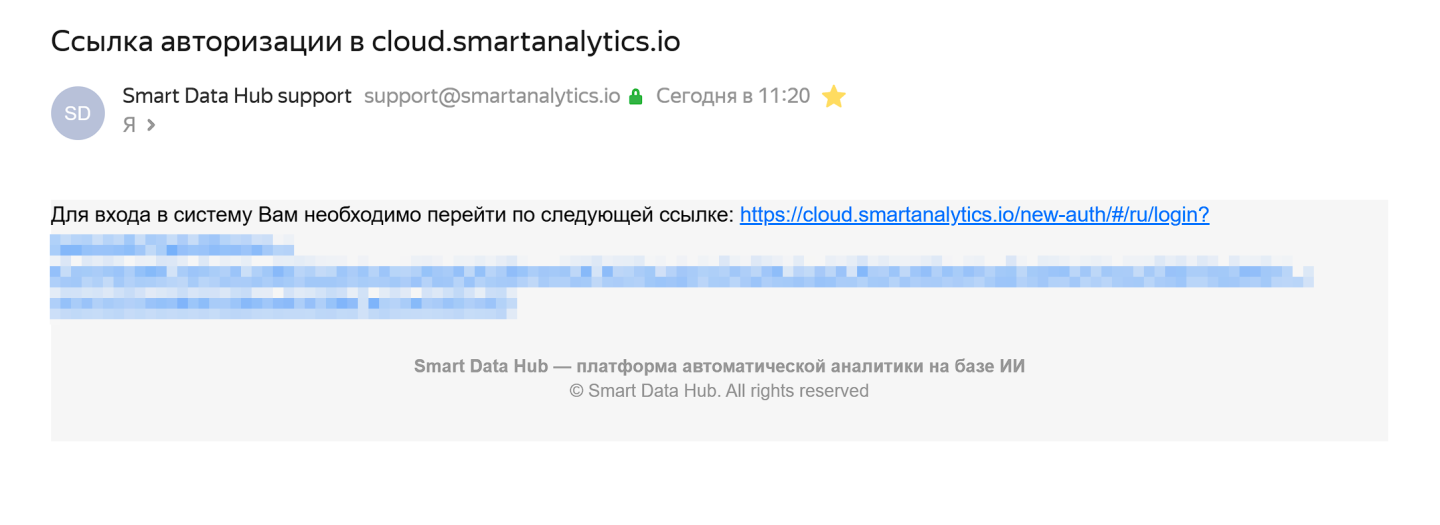Click the long blurred middle link line
The width and height of the screenshot is (1440, 525).
[x=680, y=273]
